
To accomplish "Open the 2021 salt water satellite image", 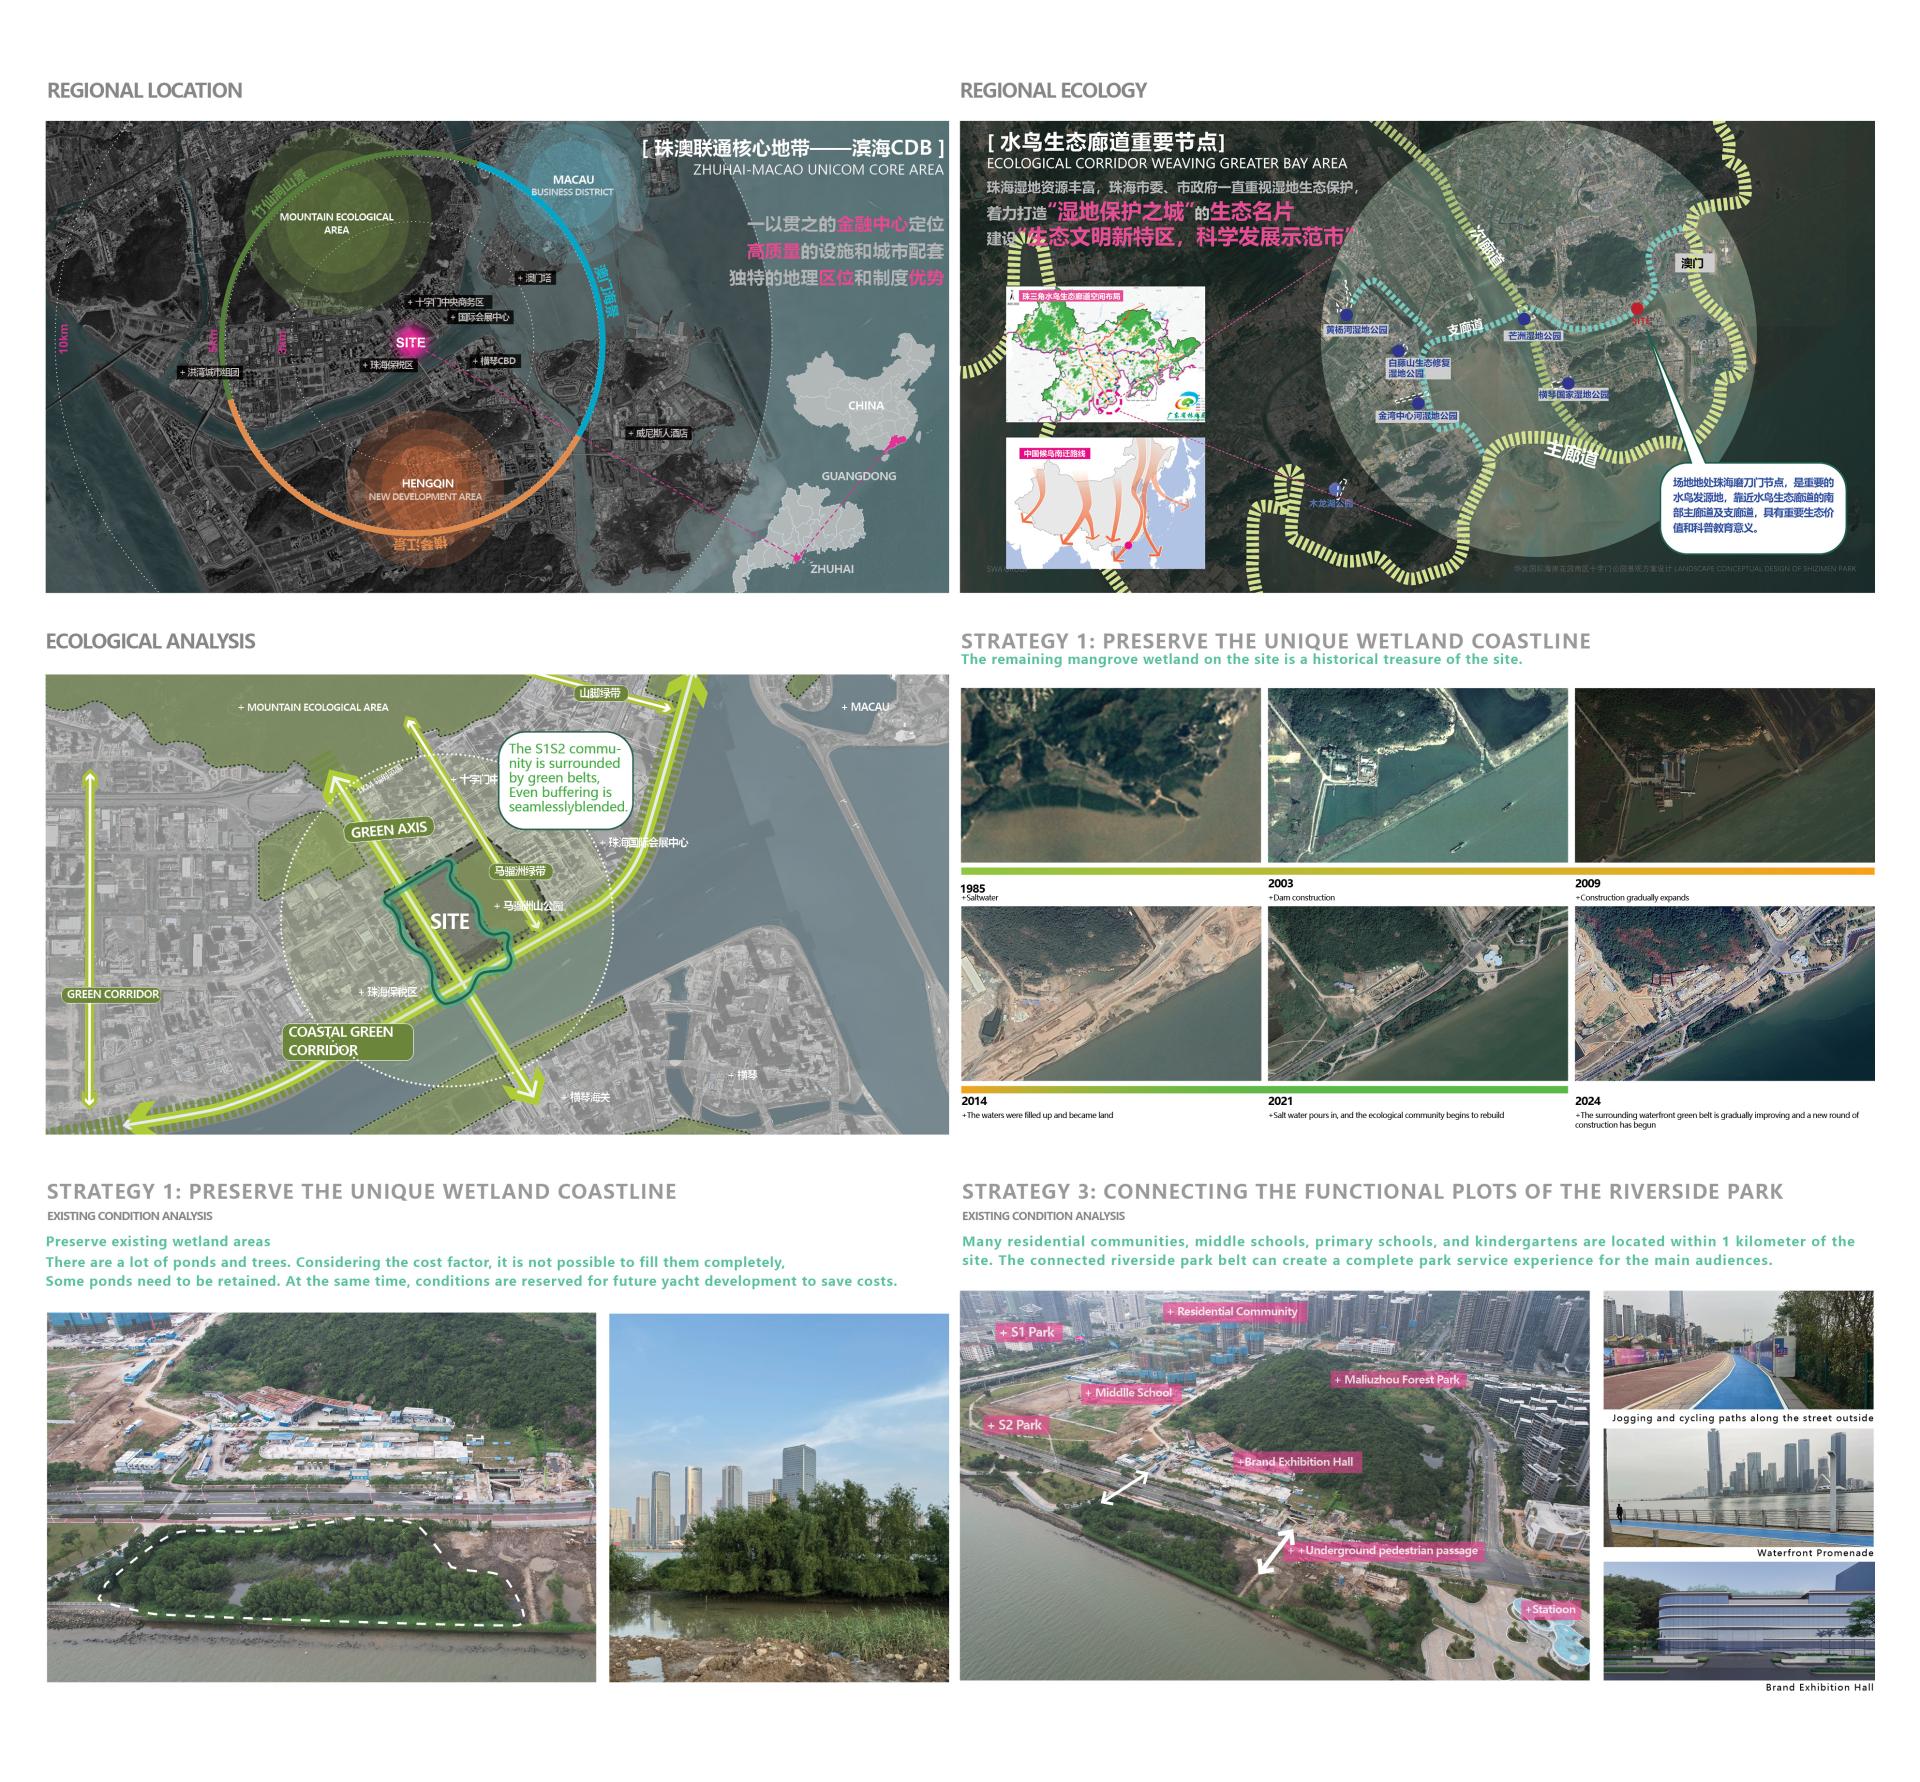I will [1417, 993].
